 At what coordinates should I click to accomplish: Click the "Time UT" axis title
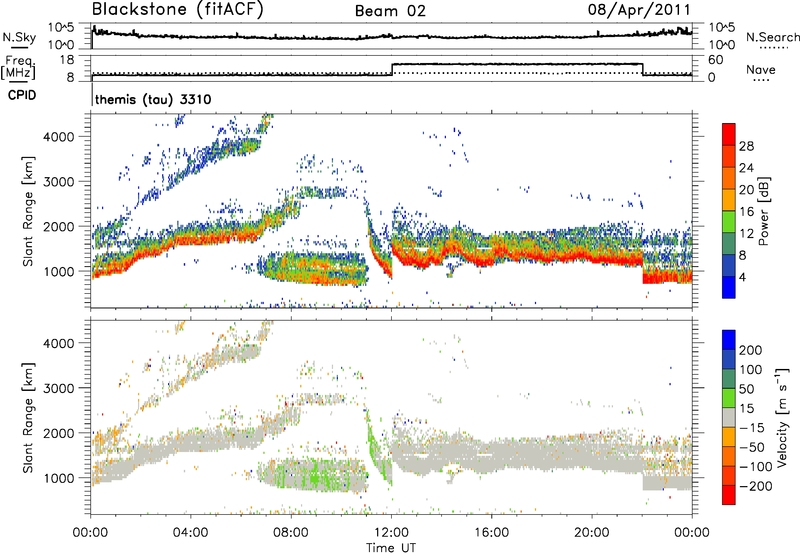pyautogui.click(x=391, y=548)
